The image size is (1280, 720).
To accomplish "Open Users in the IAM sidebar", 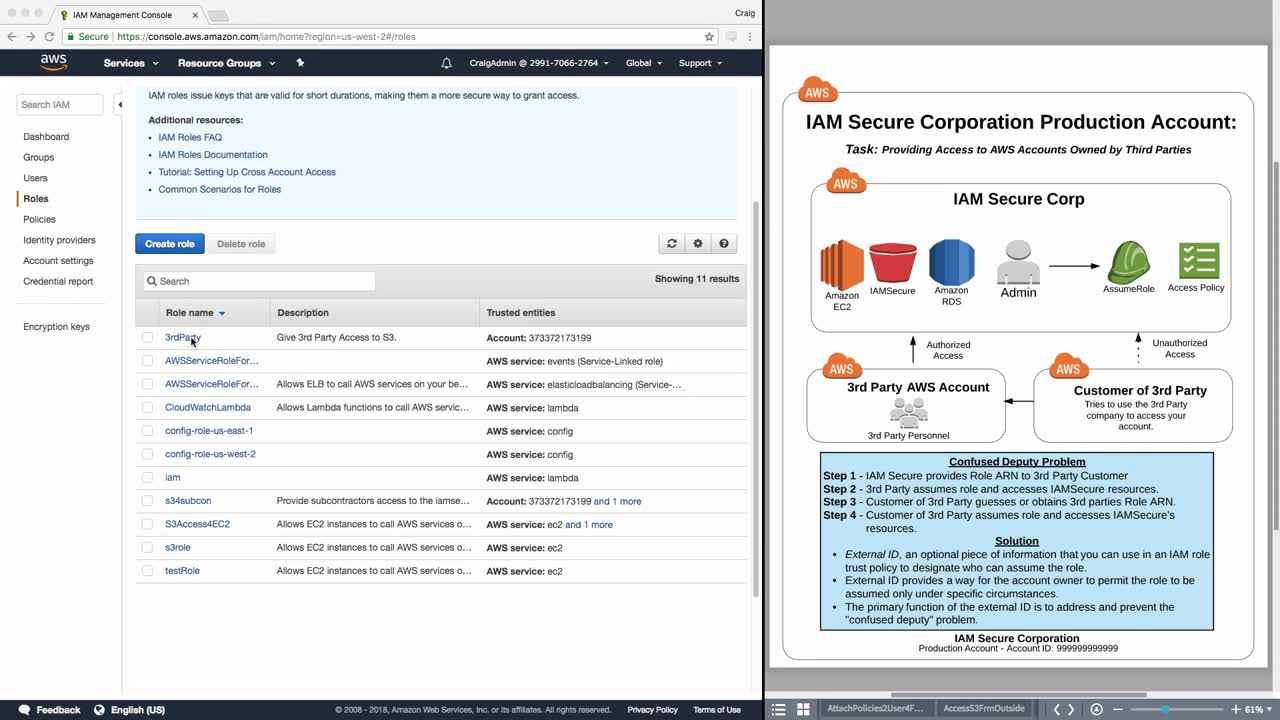I will [x=35, y=178].
